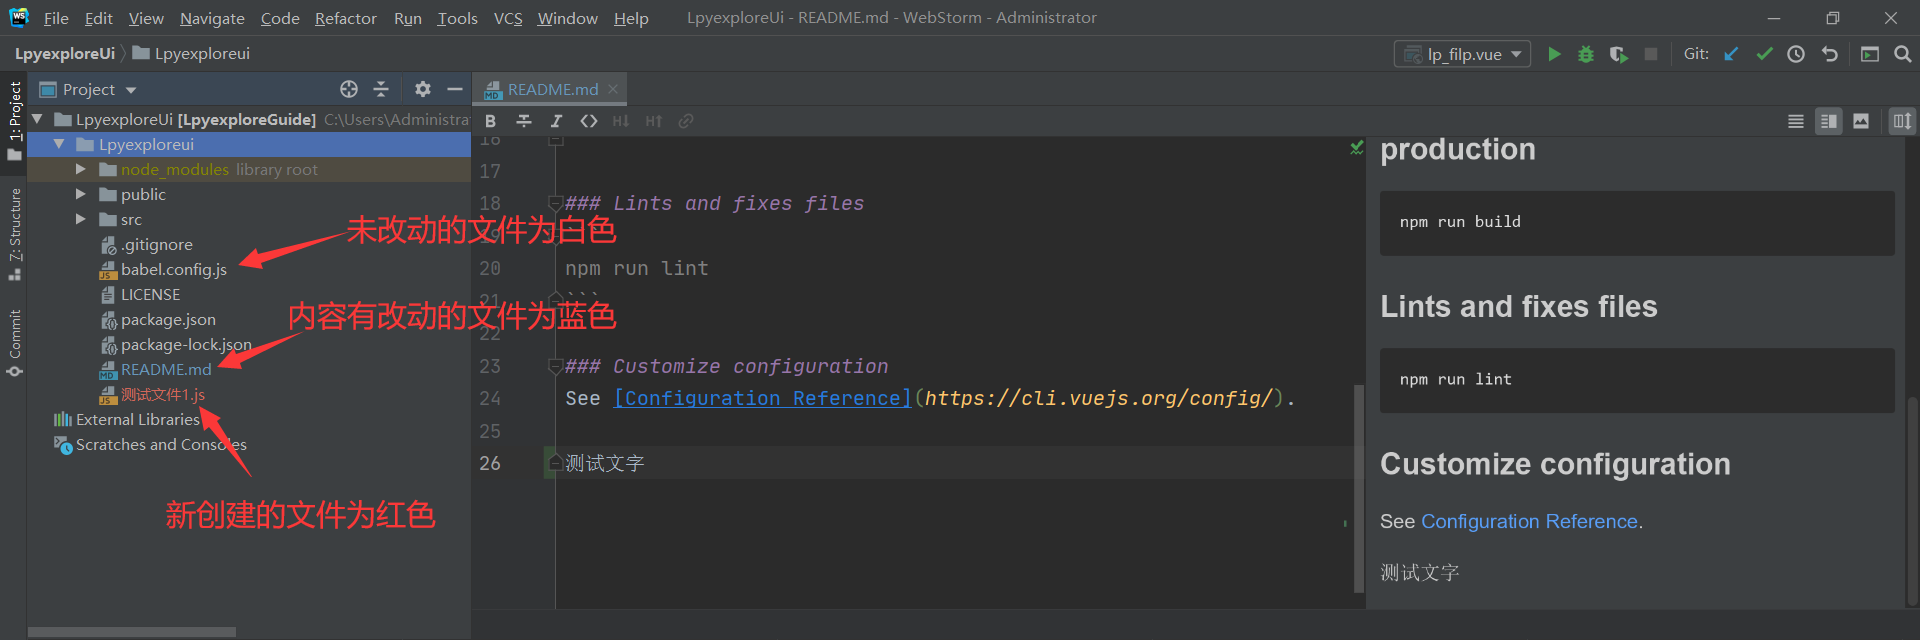Select .gitignore file
The height and width of the screenshot is (640, 1920).
[146, 244]
